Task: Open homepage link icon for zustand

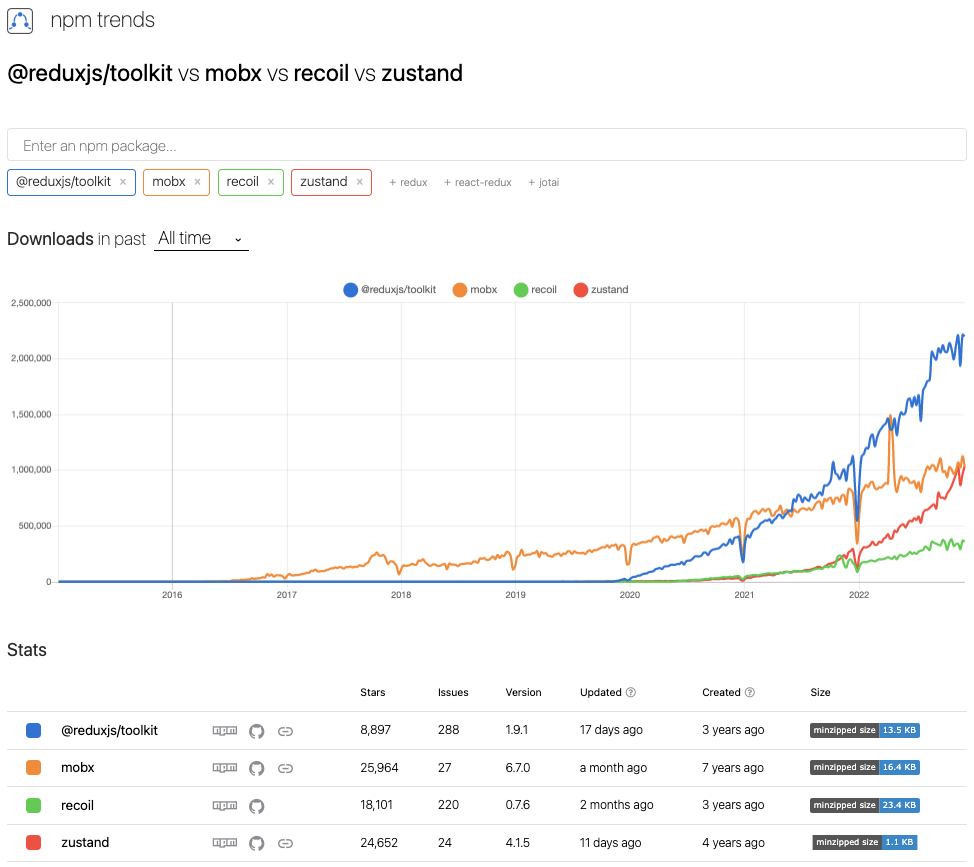Action: point(285,843)
